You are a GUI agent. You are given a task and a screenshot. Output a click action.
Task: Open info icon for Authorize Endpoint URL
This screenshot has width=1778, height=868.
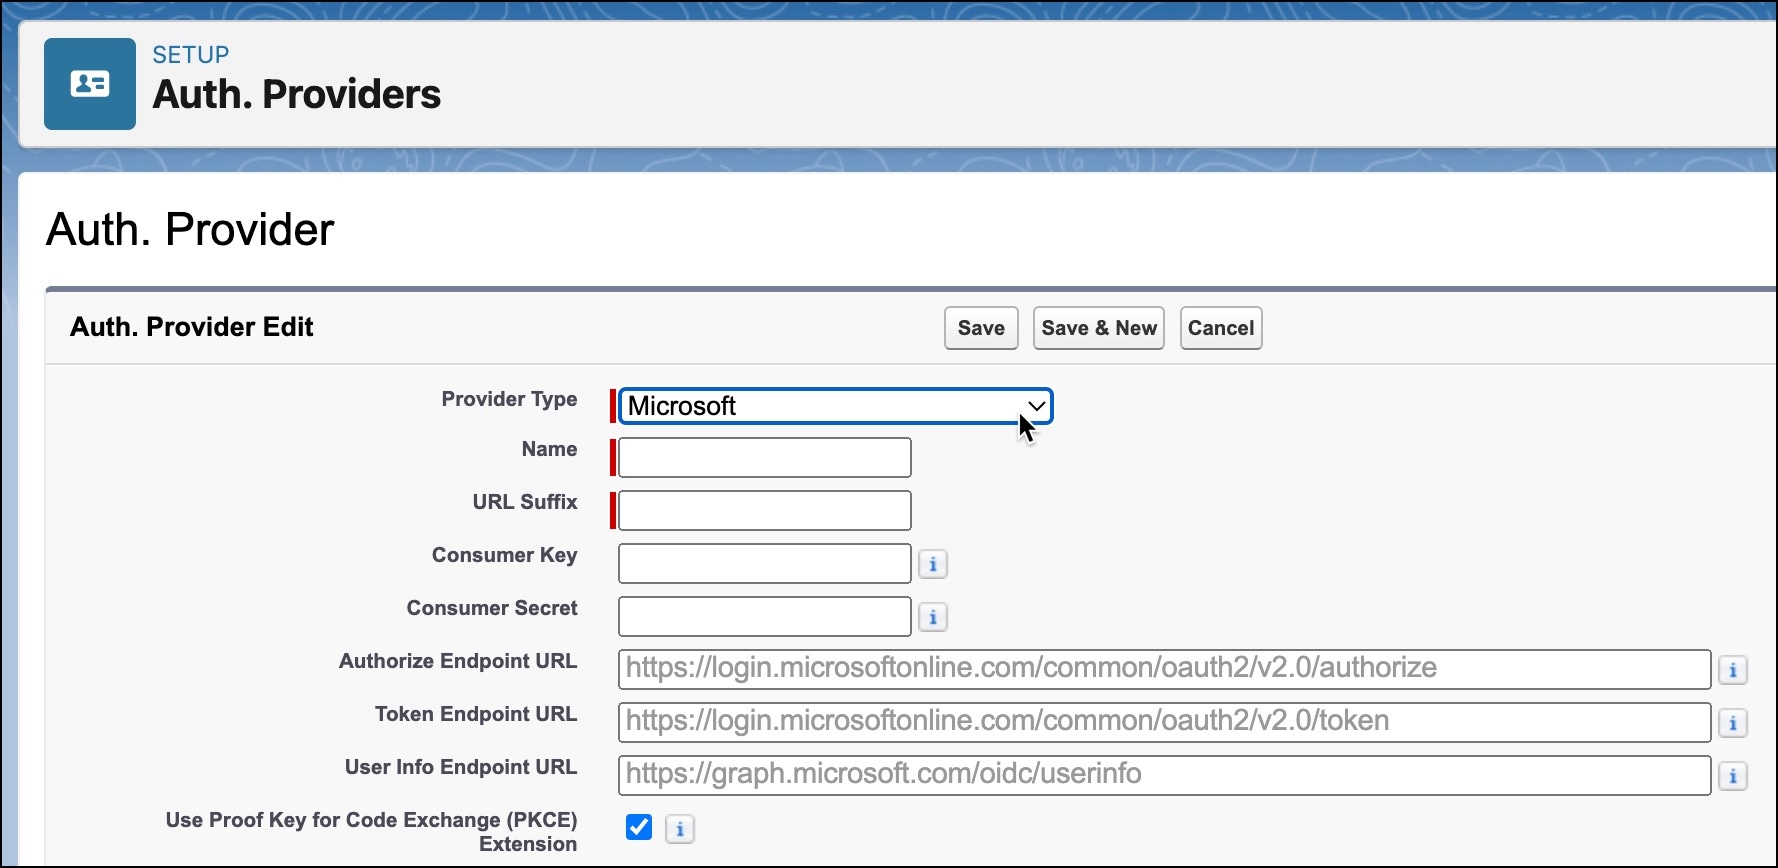(1733, 670)
